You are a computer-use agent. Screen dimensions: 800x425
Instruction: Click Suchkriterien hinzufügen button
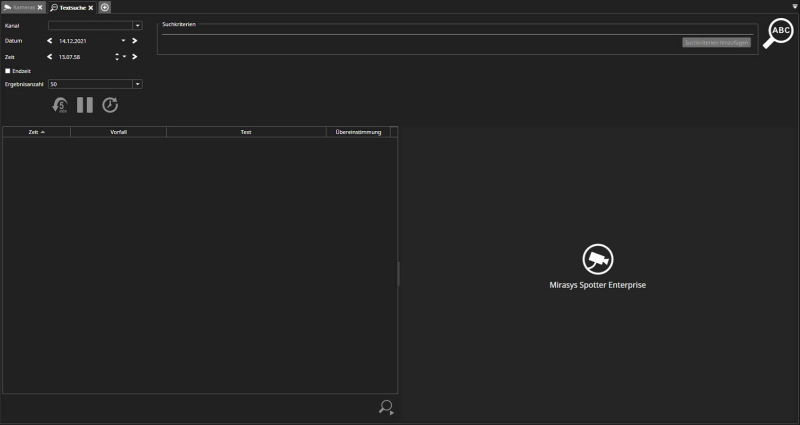tap(716, 43)
